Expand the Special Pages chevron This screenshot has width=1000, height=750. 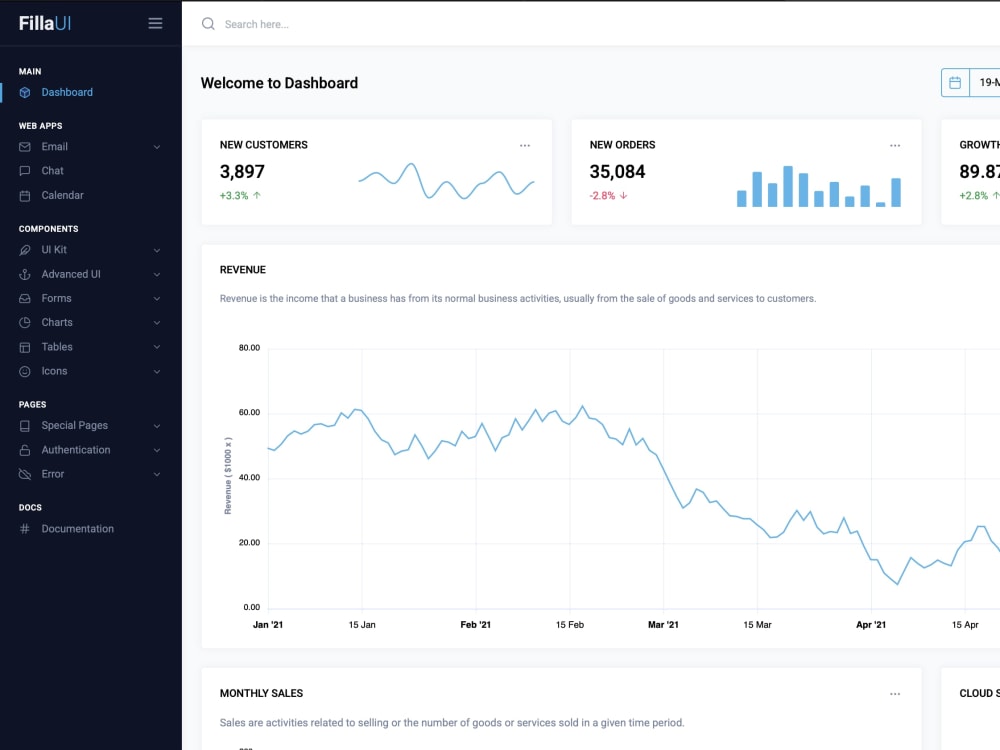157,426
